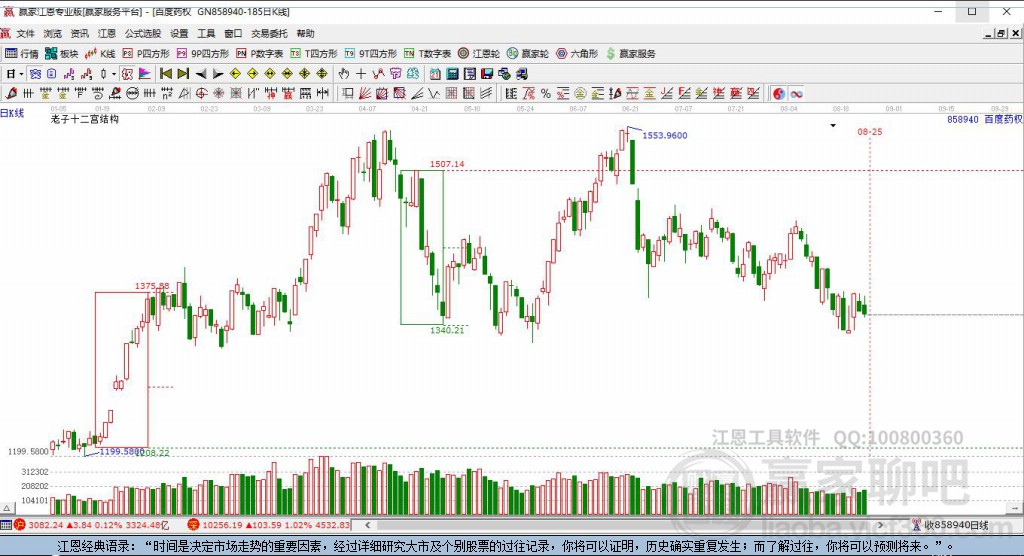
Task: Open the 9P四方形 tool
Action: (x=203, y=54)
